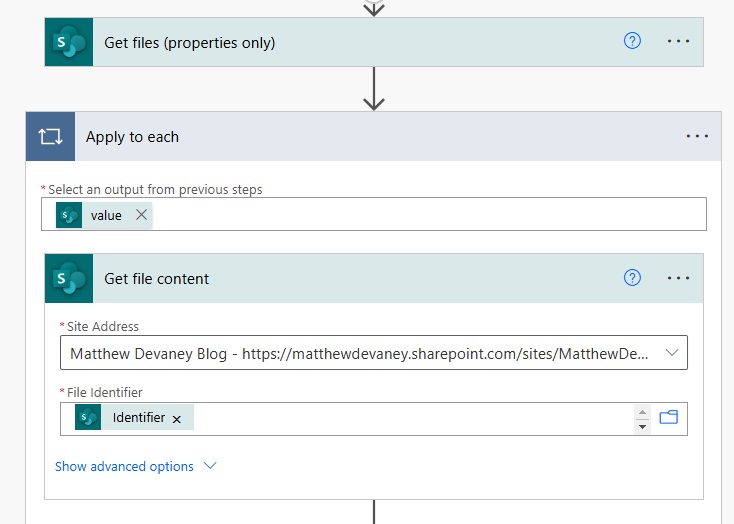Open the Get files action ellipsis menu

[x=678, y=41]
